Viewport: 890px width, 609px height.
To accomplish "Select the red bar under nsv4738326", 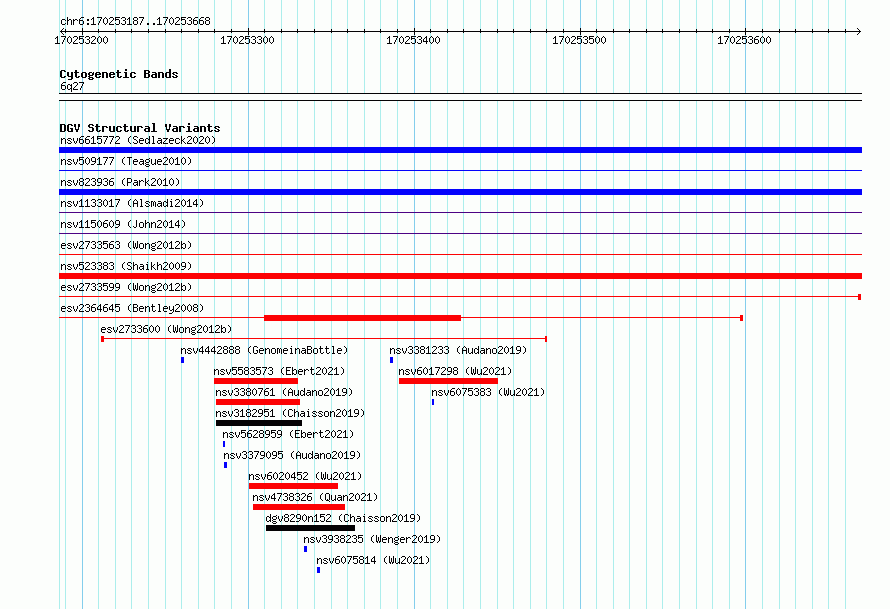I will 299,507.
